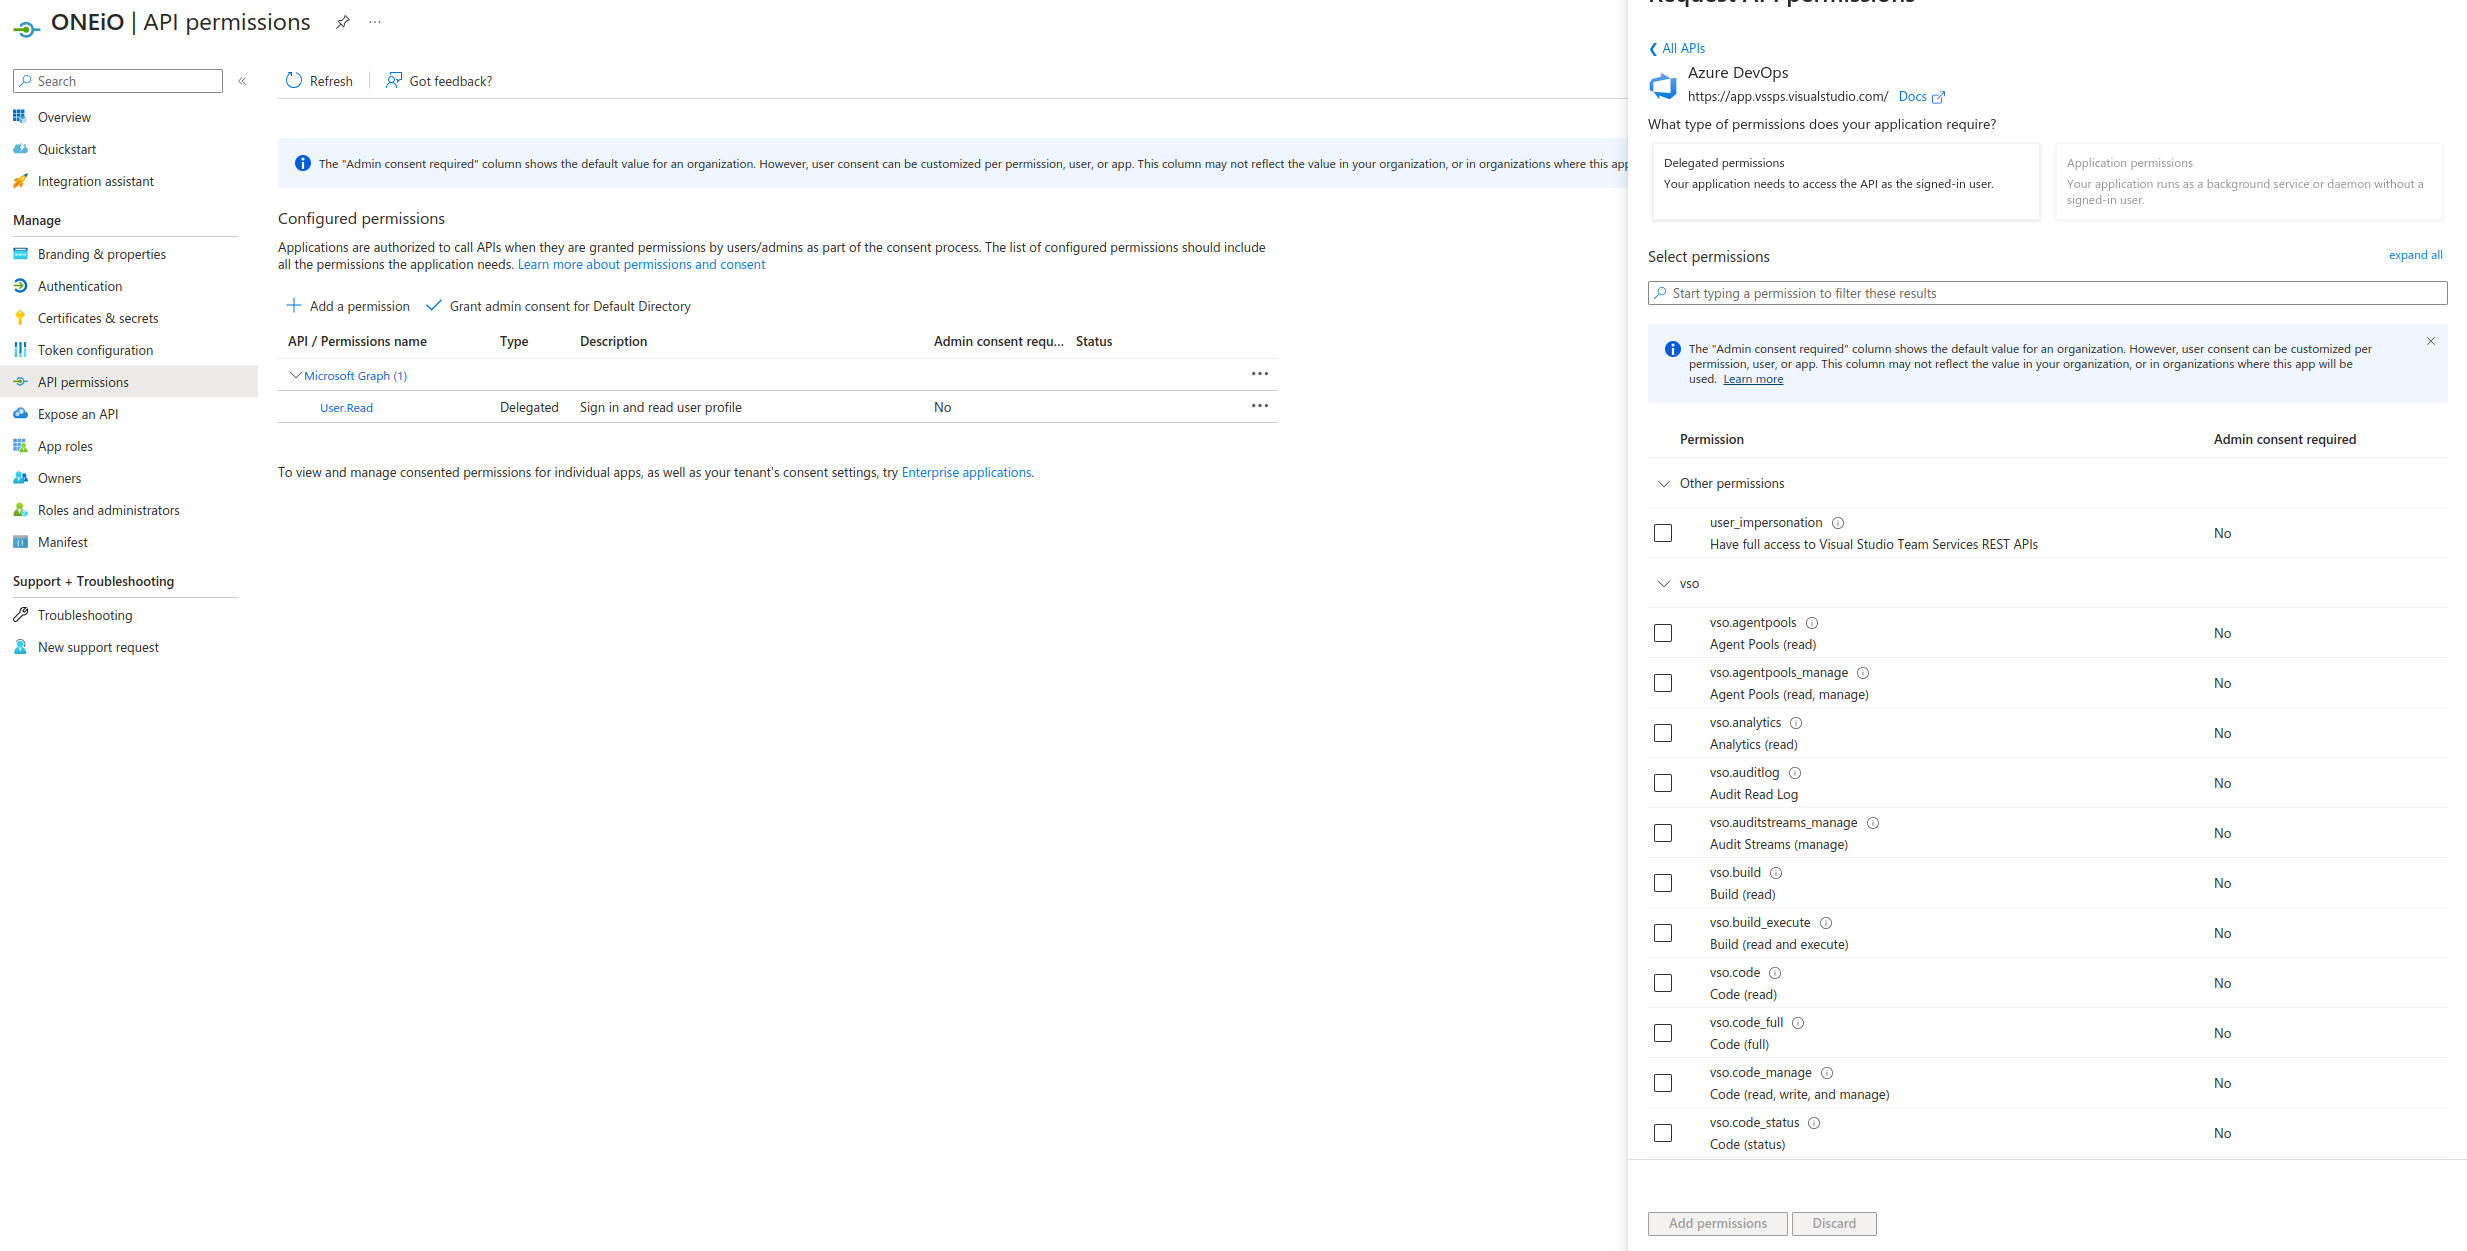
Task: Open API permissions in the sidebar
Action: point(129,382)
